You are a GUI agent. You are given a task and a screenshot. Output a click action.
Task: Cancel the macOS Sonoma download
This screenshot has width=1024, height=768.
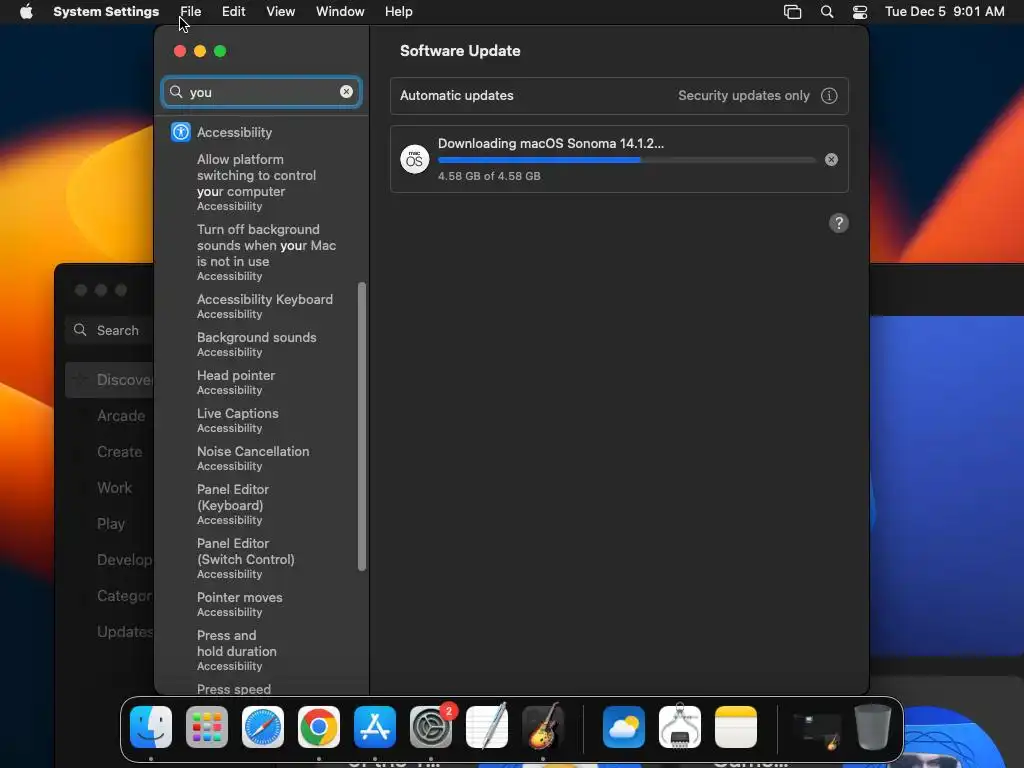point(831,159)
